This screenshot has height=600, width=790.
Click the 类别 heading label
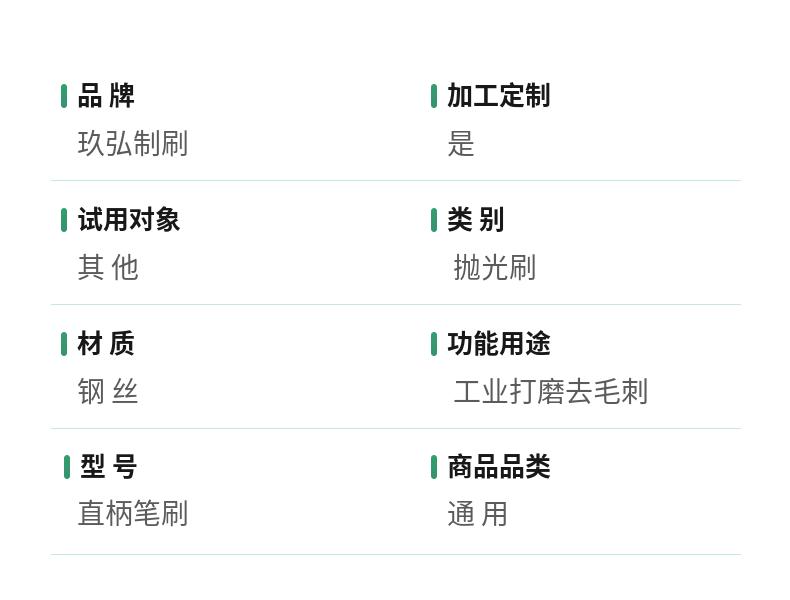(x=476, y=220)
